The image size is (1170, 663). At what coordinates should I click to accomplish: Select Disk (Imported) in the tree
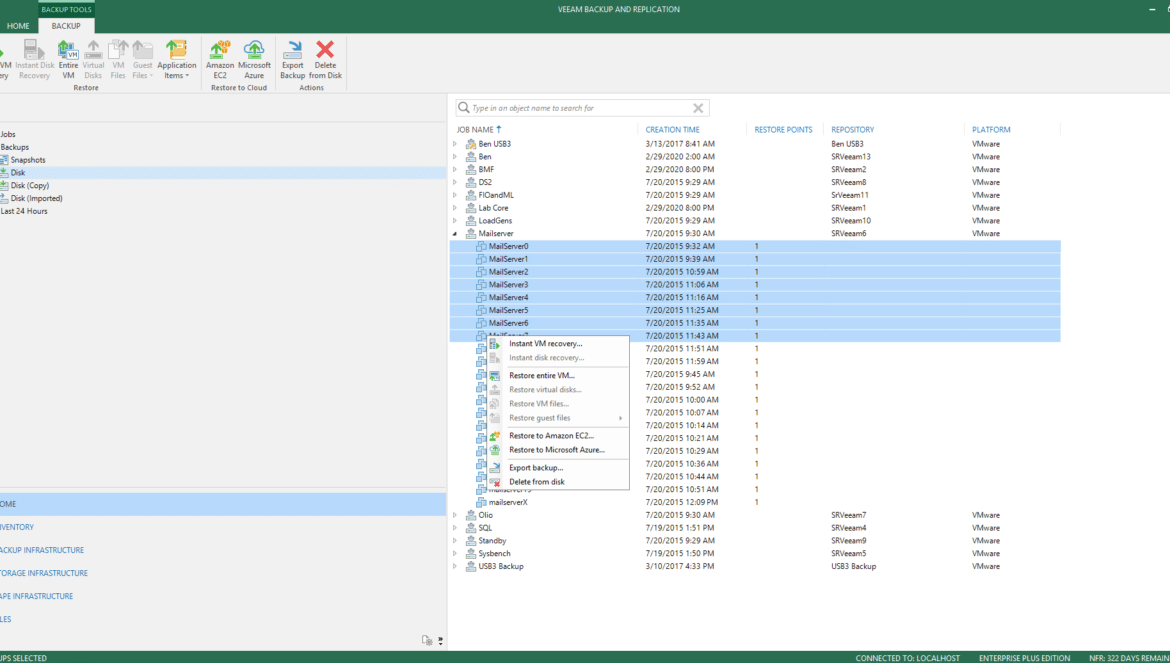pos(37,198)
